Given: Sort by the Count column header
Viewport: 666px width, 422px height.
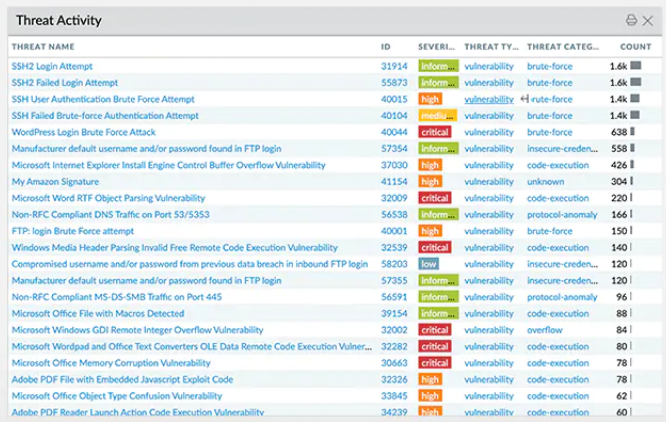Looking at the screenshot, I should point(635,46).
